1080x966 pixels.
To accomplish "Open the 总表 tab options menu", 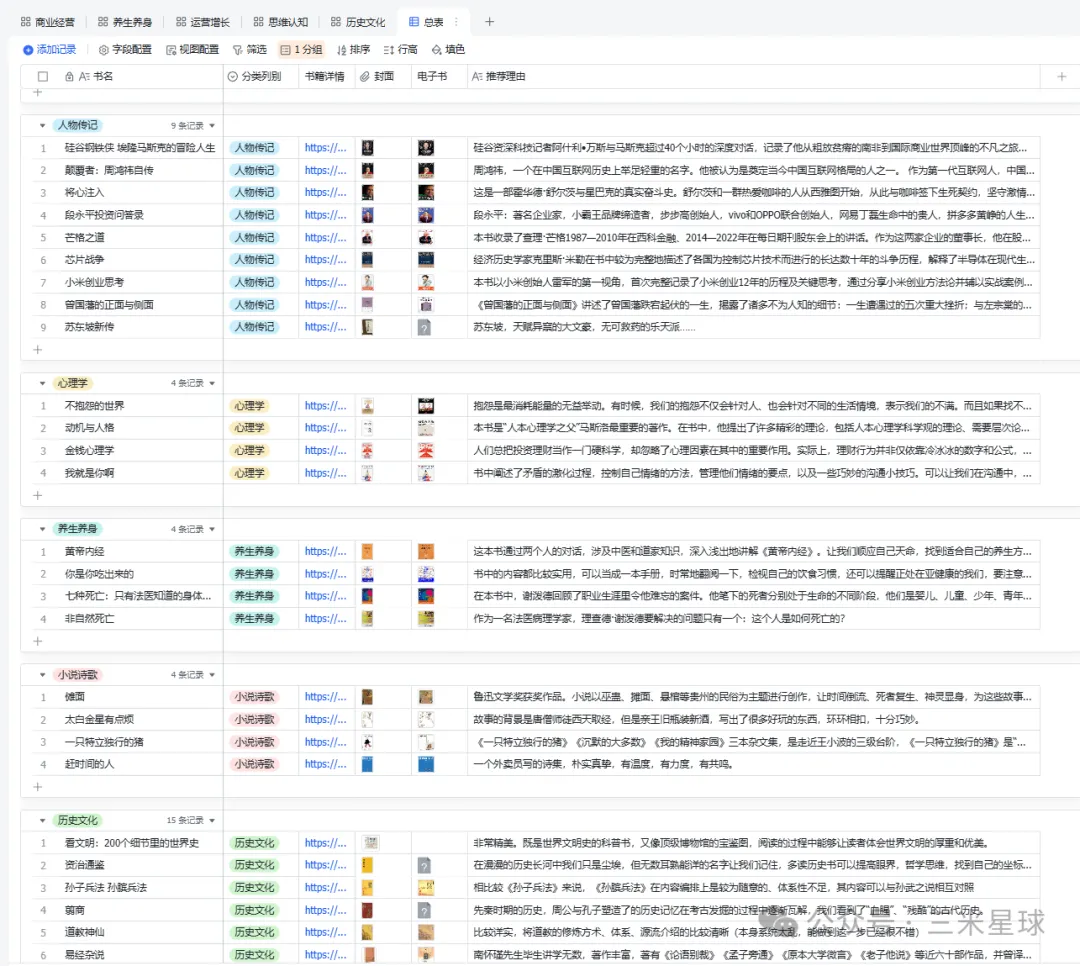I will 457,21.
